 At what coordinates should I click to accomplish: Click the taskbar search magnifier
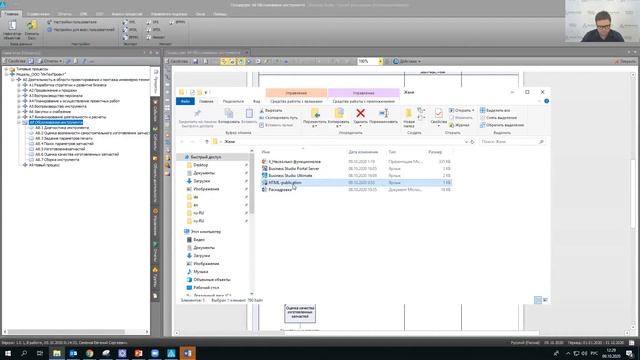24,353
